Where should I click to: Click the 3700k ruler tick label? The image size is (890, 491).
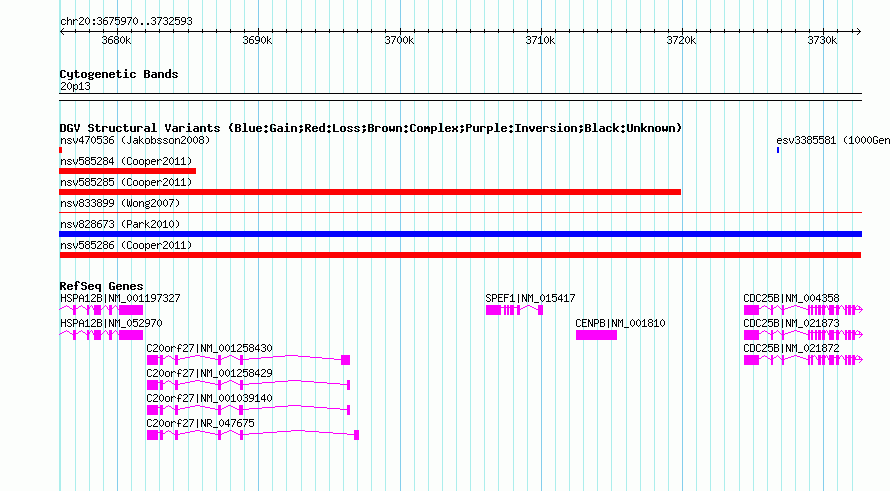point(399,40)
